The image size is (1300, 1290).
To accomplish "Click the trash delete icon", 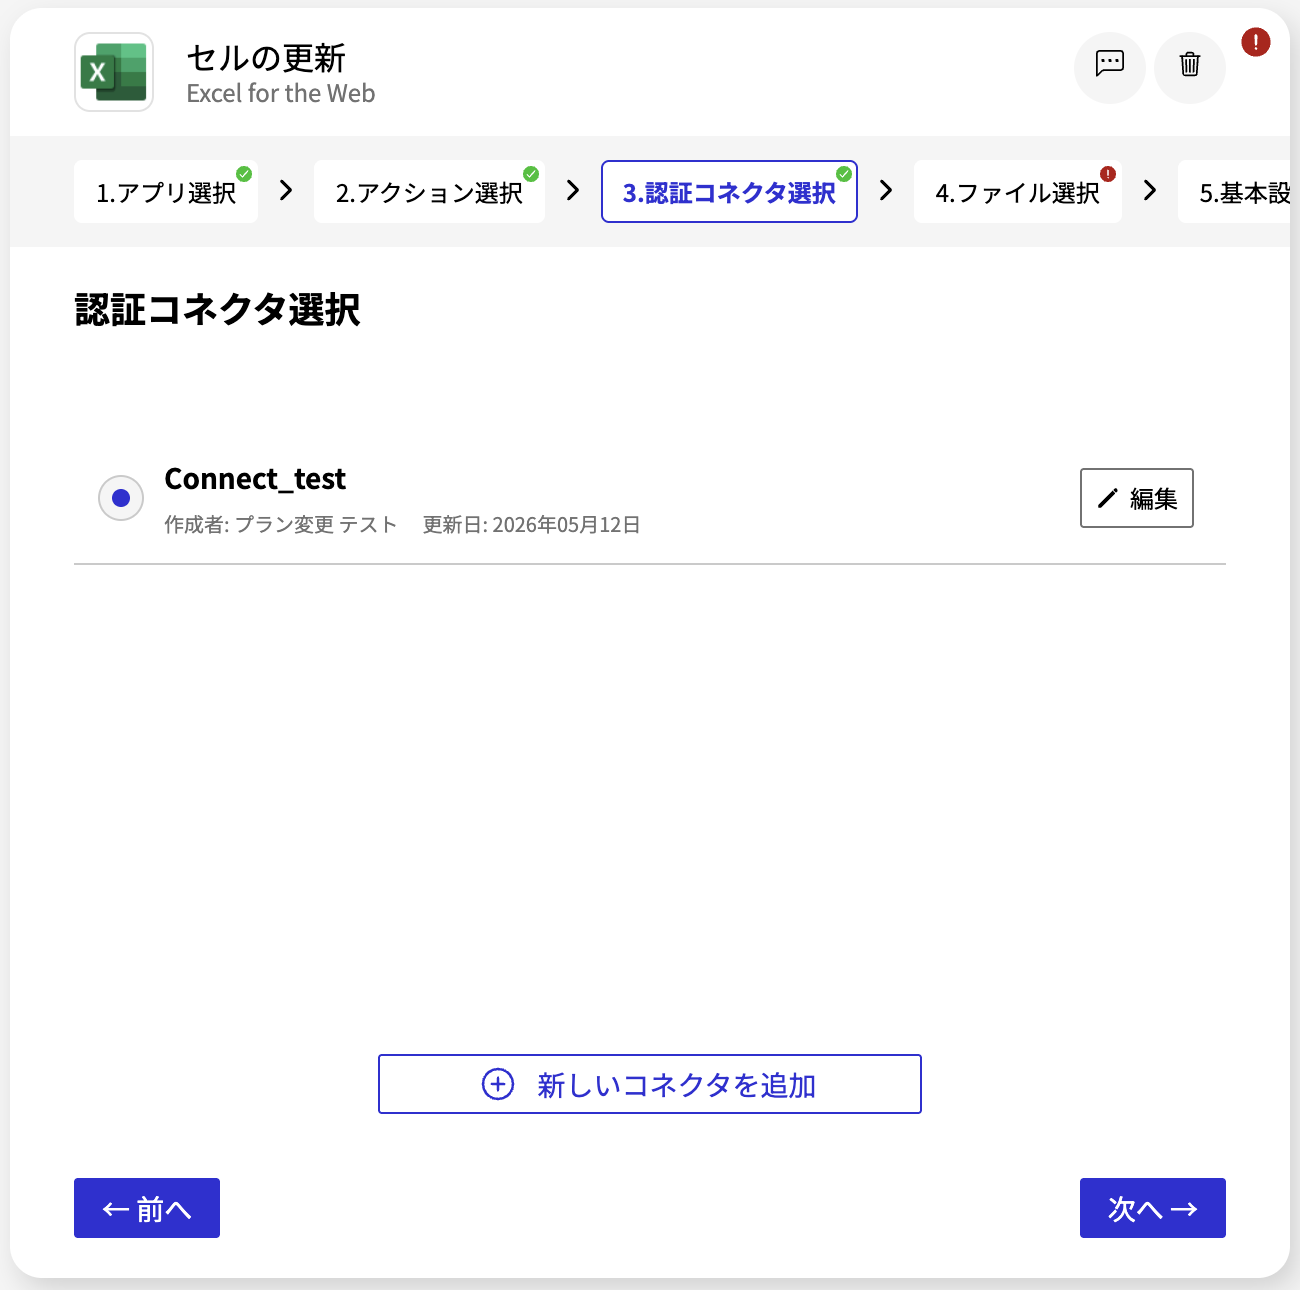I will pos(1190,67).
